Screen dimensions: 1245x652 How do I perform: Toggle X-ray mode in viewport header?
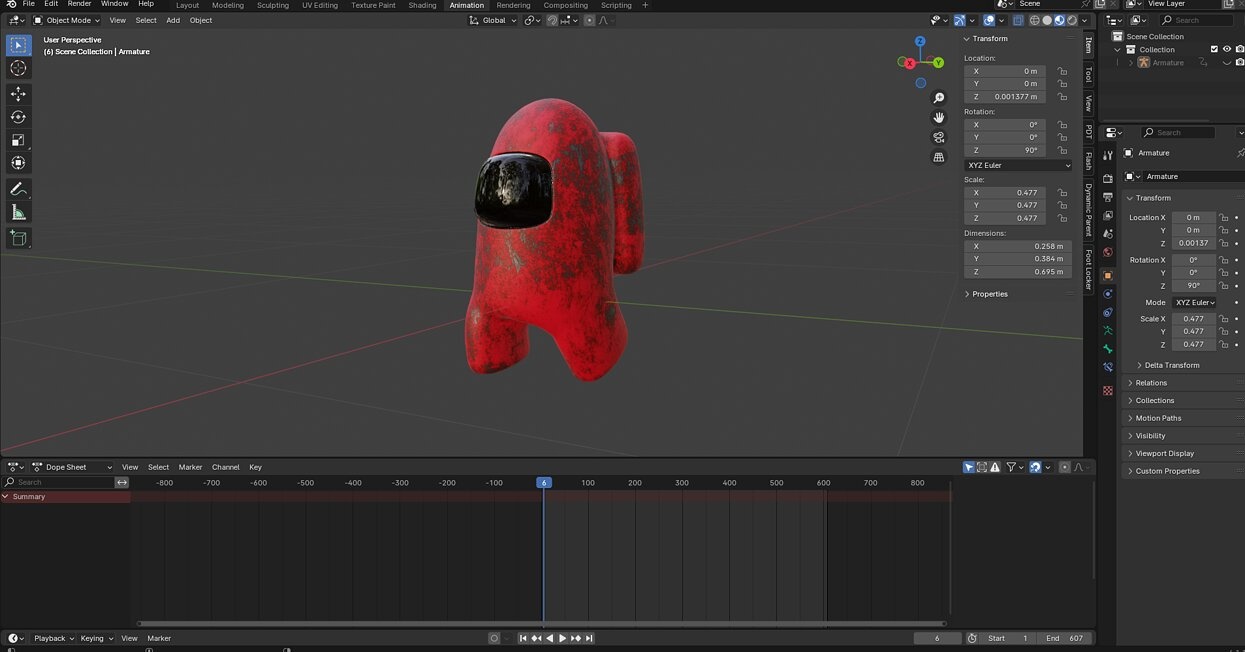pos(1018,20)
